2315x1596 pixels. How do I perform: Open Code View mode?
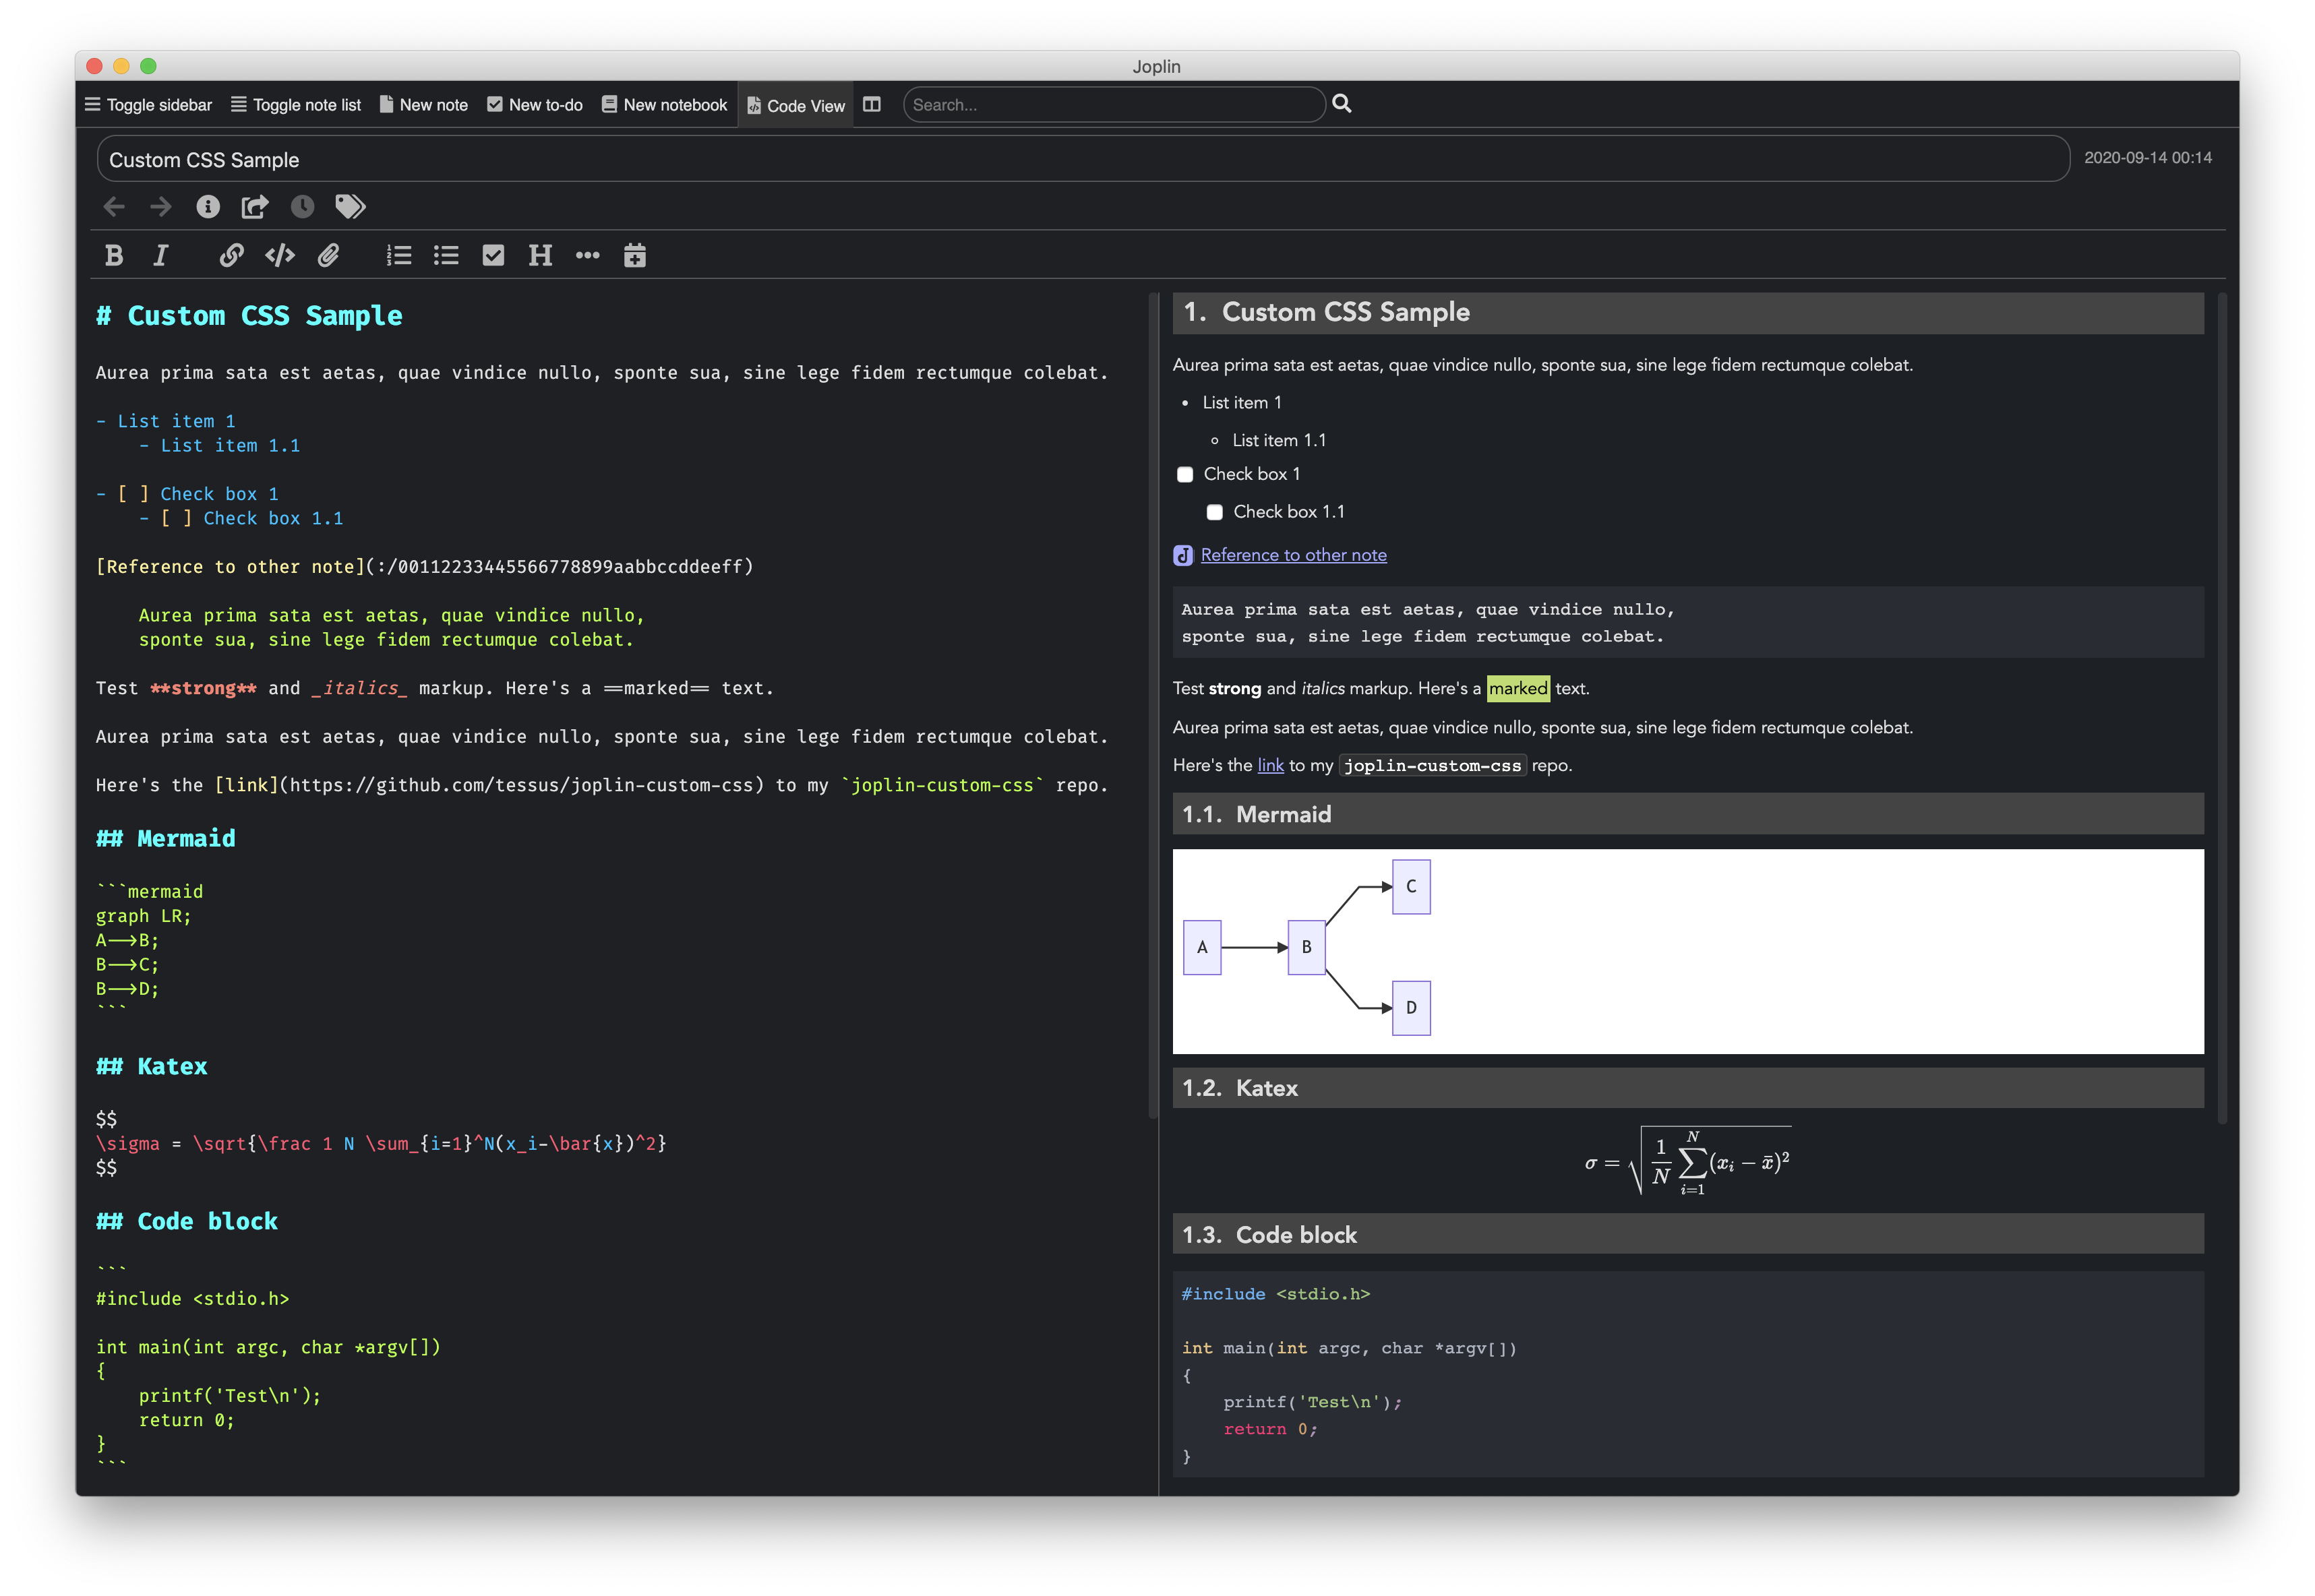click(x=796, y=105)
